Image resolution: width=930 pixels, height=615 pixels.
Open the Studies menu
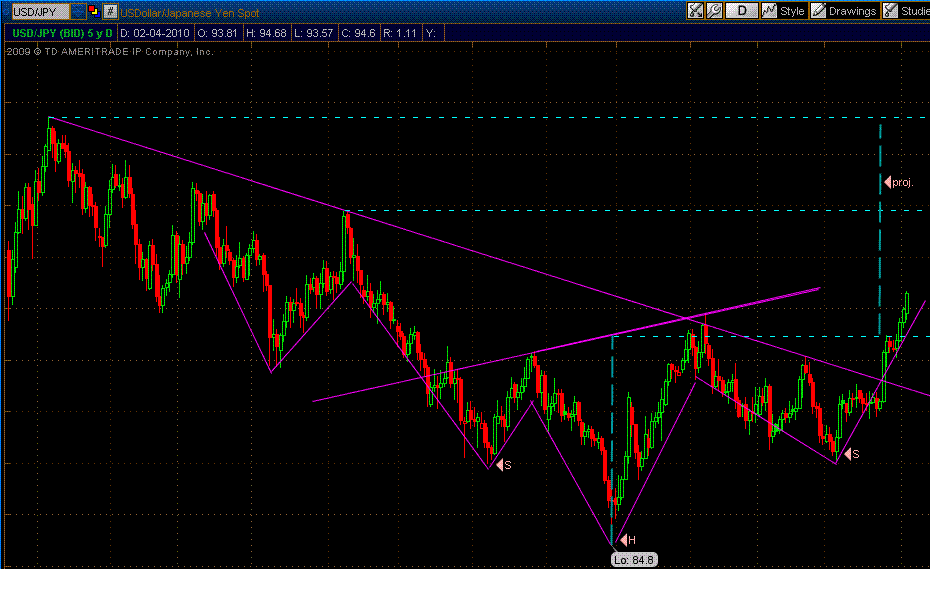click(915, 11)
